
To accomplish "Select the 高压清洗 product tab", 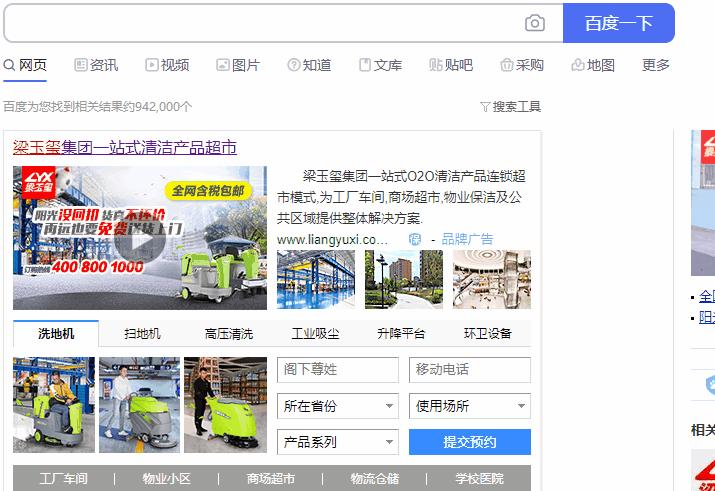I will tap(229, 334).
